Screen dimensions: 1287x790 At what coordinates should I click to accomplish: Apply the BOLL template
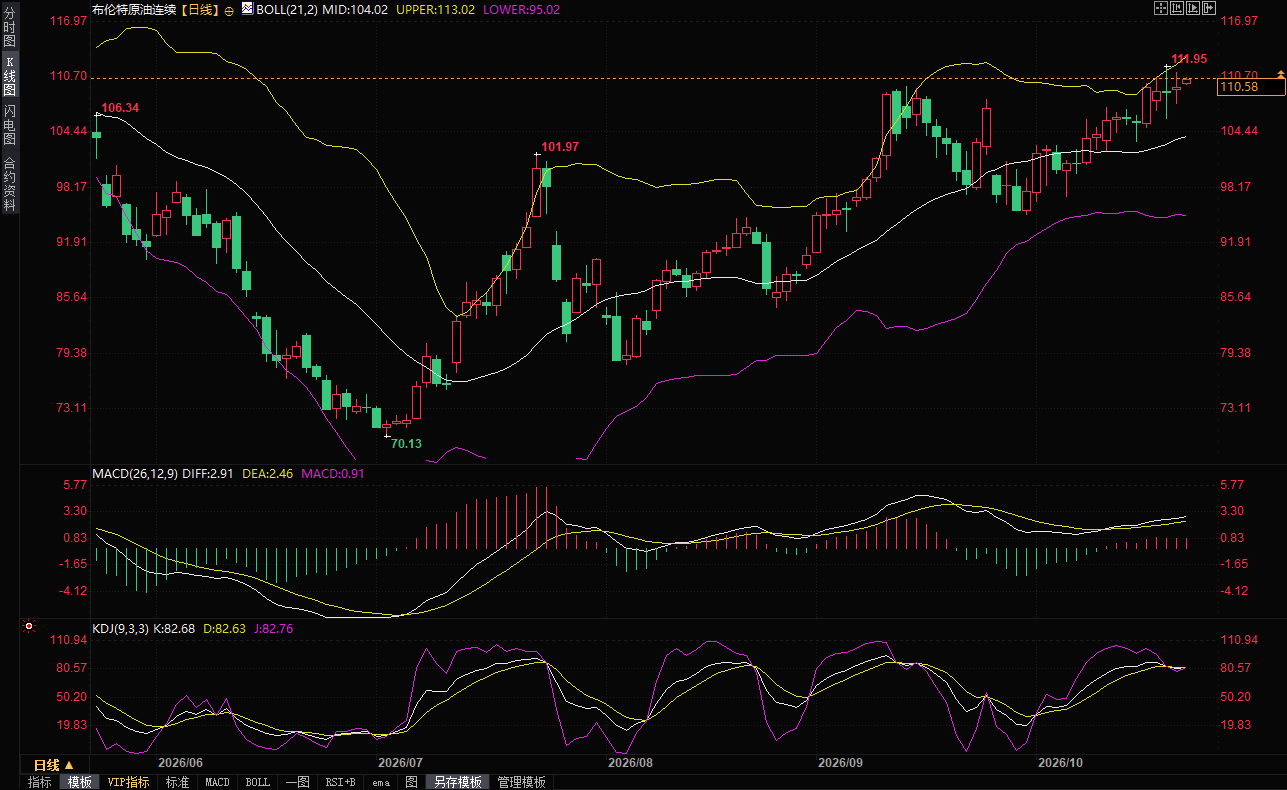tap(258, 782)
